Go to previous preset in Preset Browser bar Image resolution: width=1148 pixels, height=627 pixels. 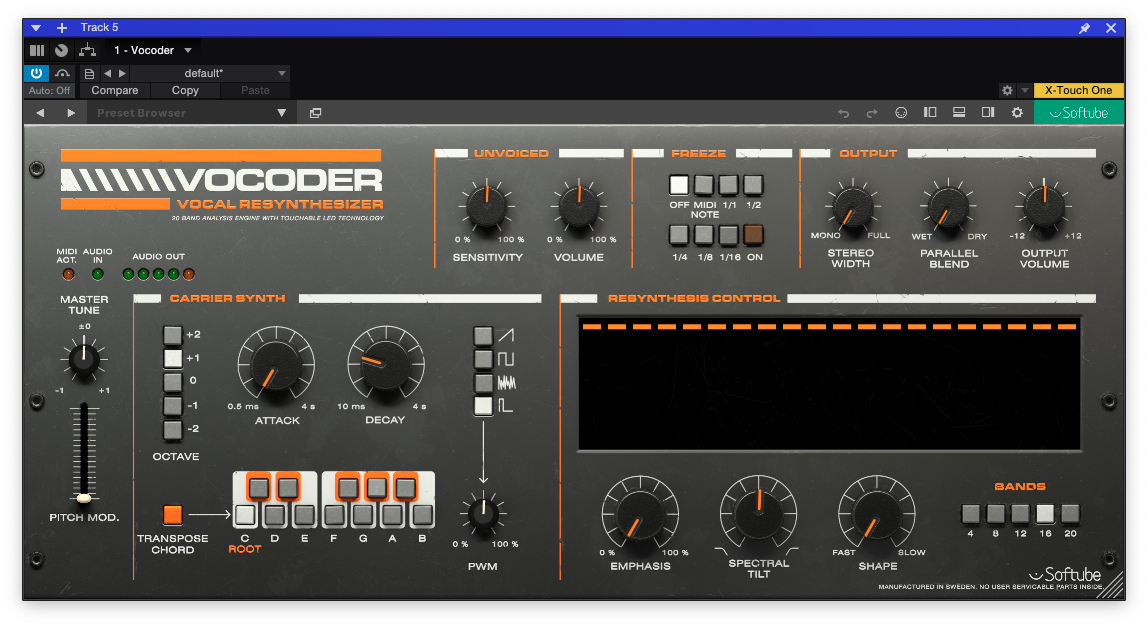[40, 113]
